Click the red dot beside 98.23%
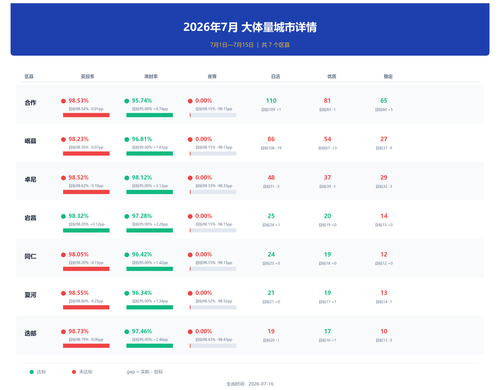Viewport: 500px width, 390px height. click(x=63, y=139)
